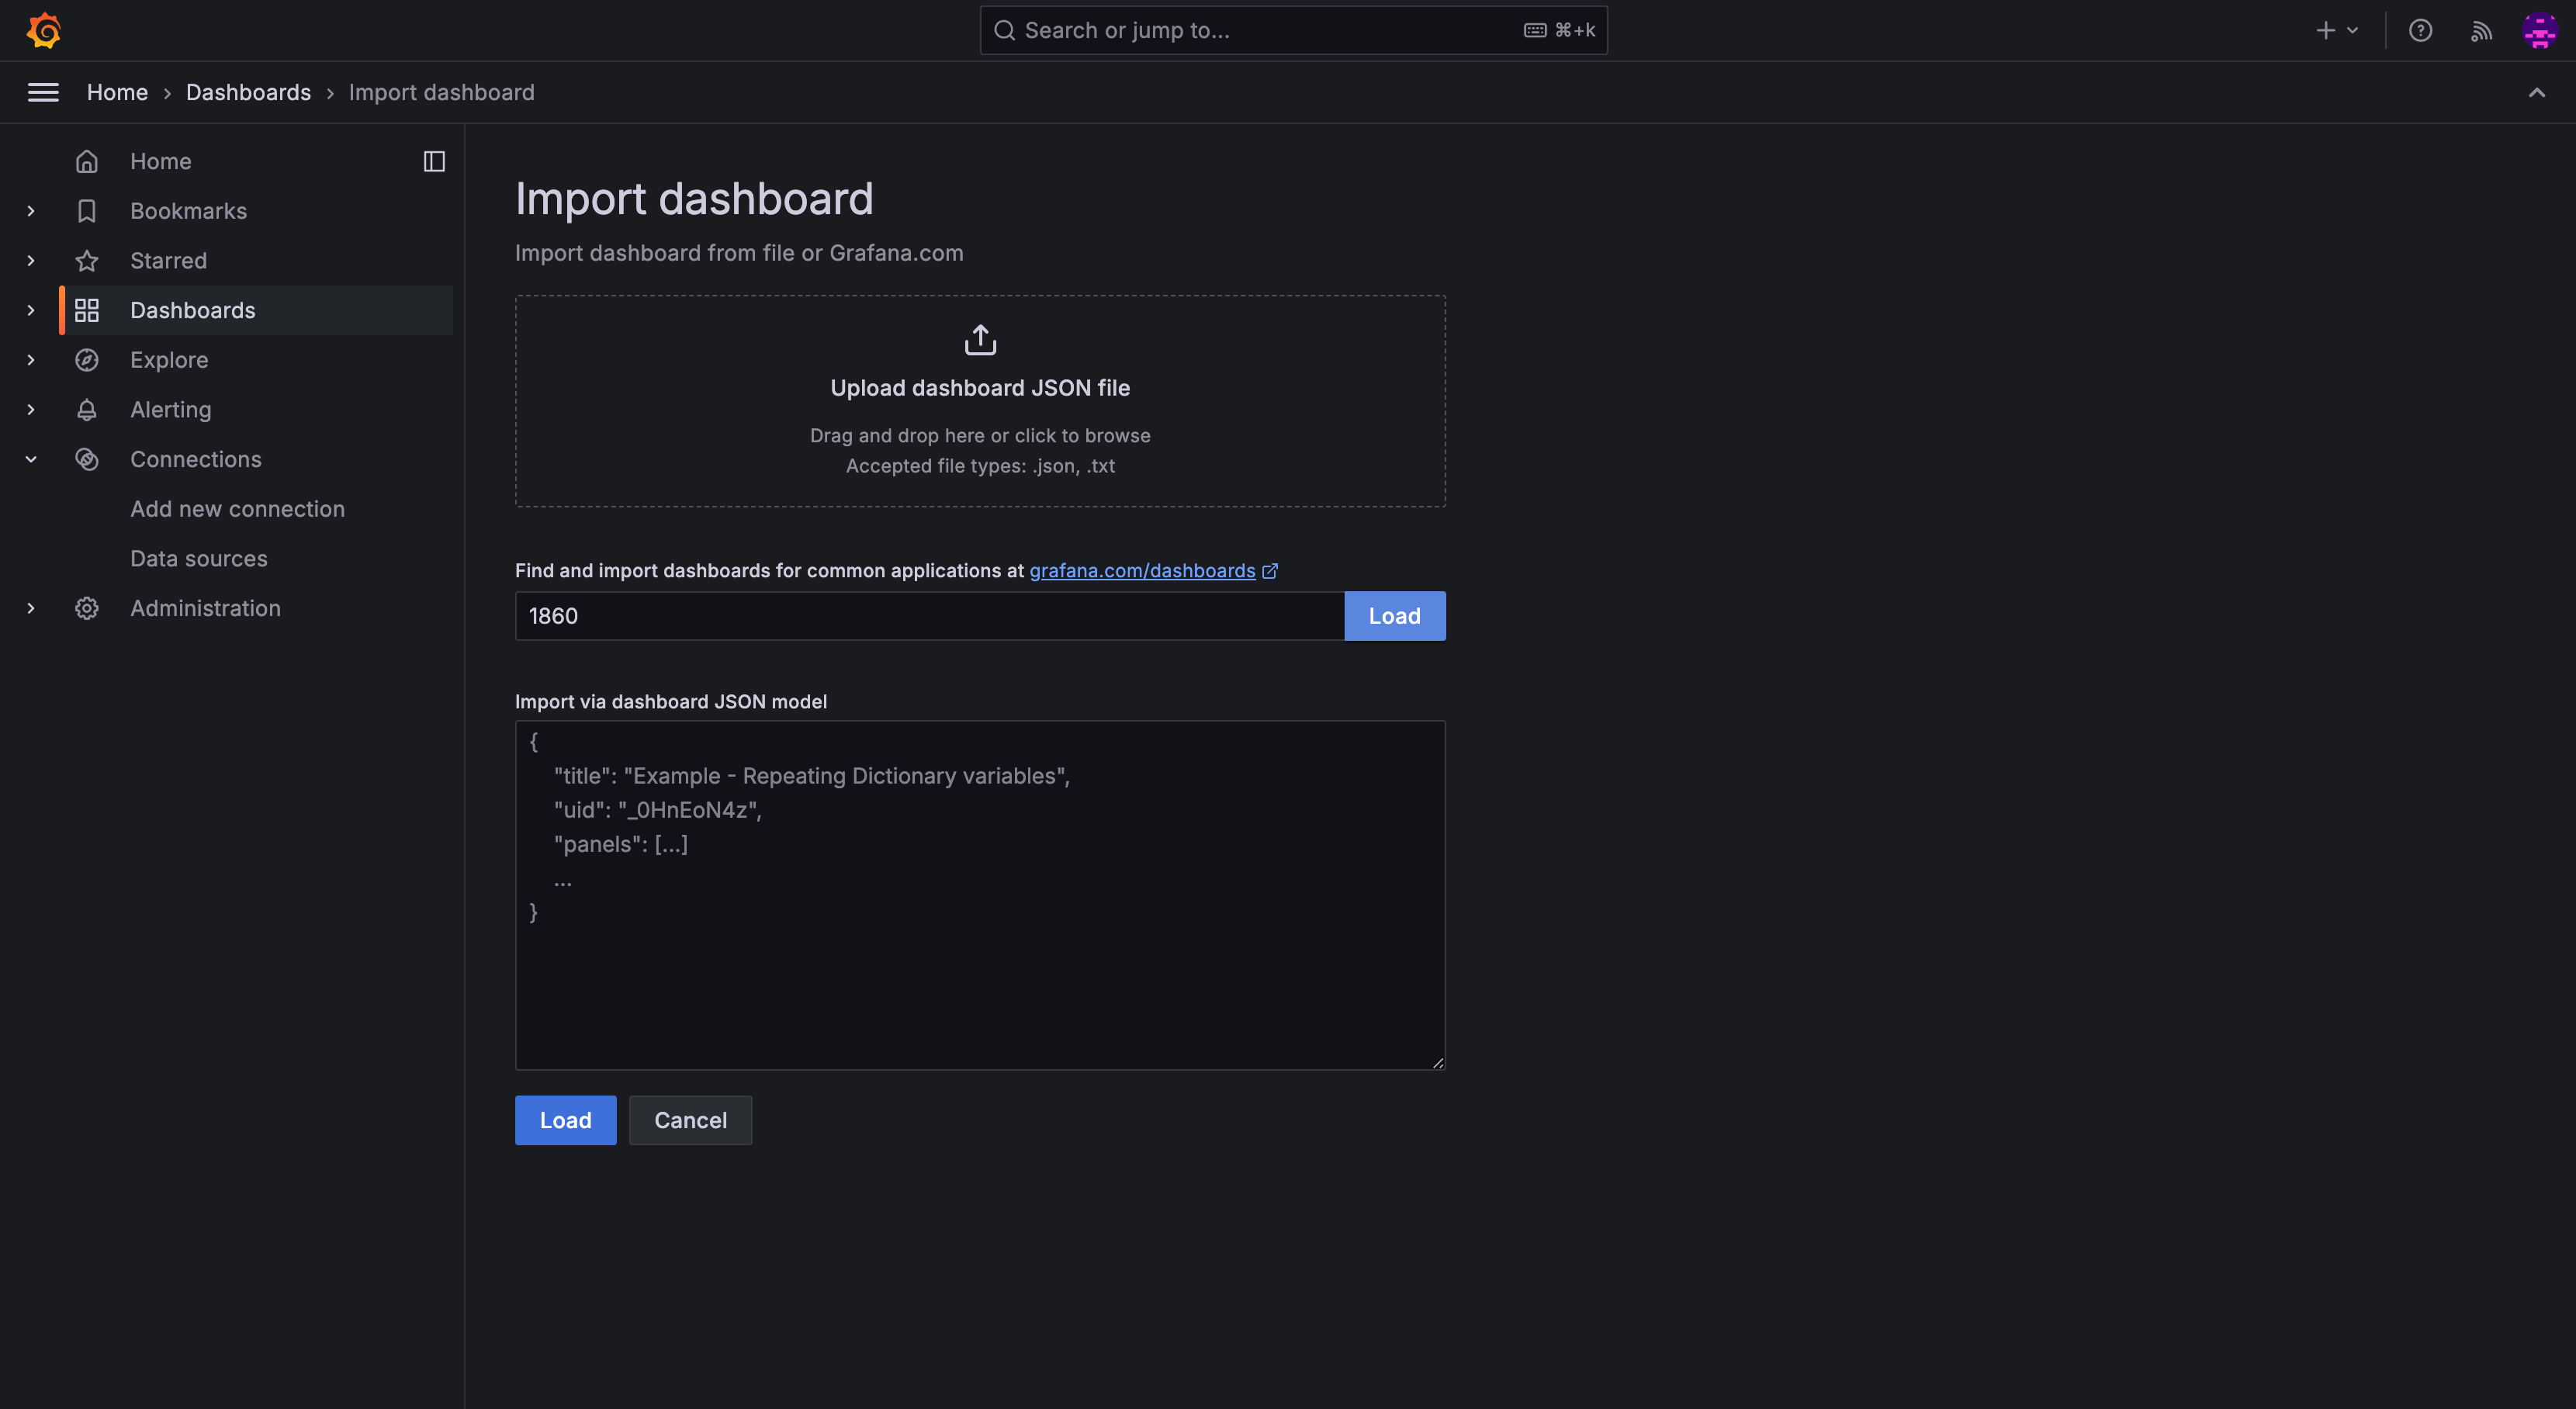Screen dimensions: 2576x1409
Task: Select Add new connection
Action: pos(237,509)
